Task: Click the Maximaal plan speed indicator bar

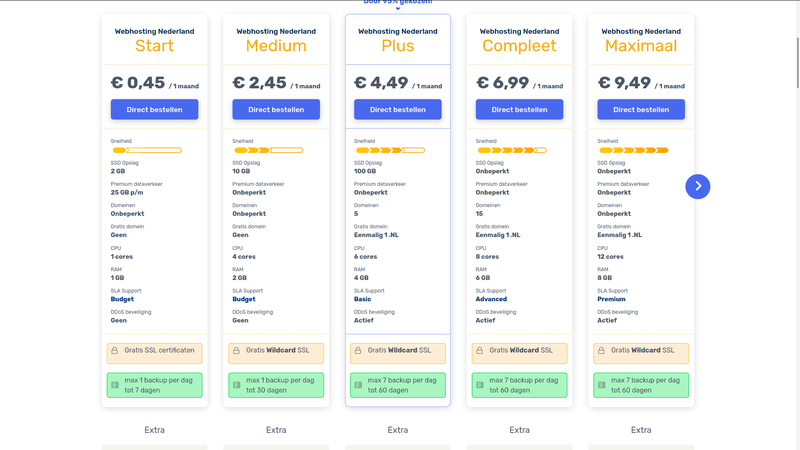Action: 633,151
